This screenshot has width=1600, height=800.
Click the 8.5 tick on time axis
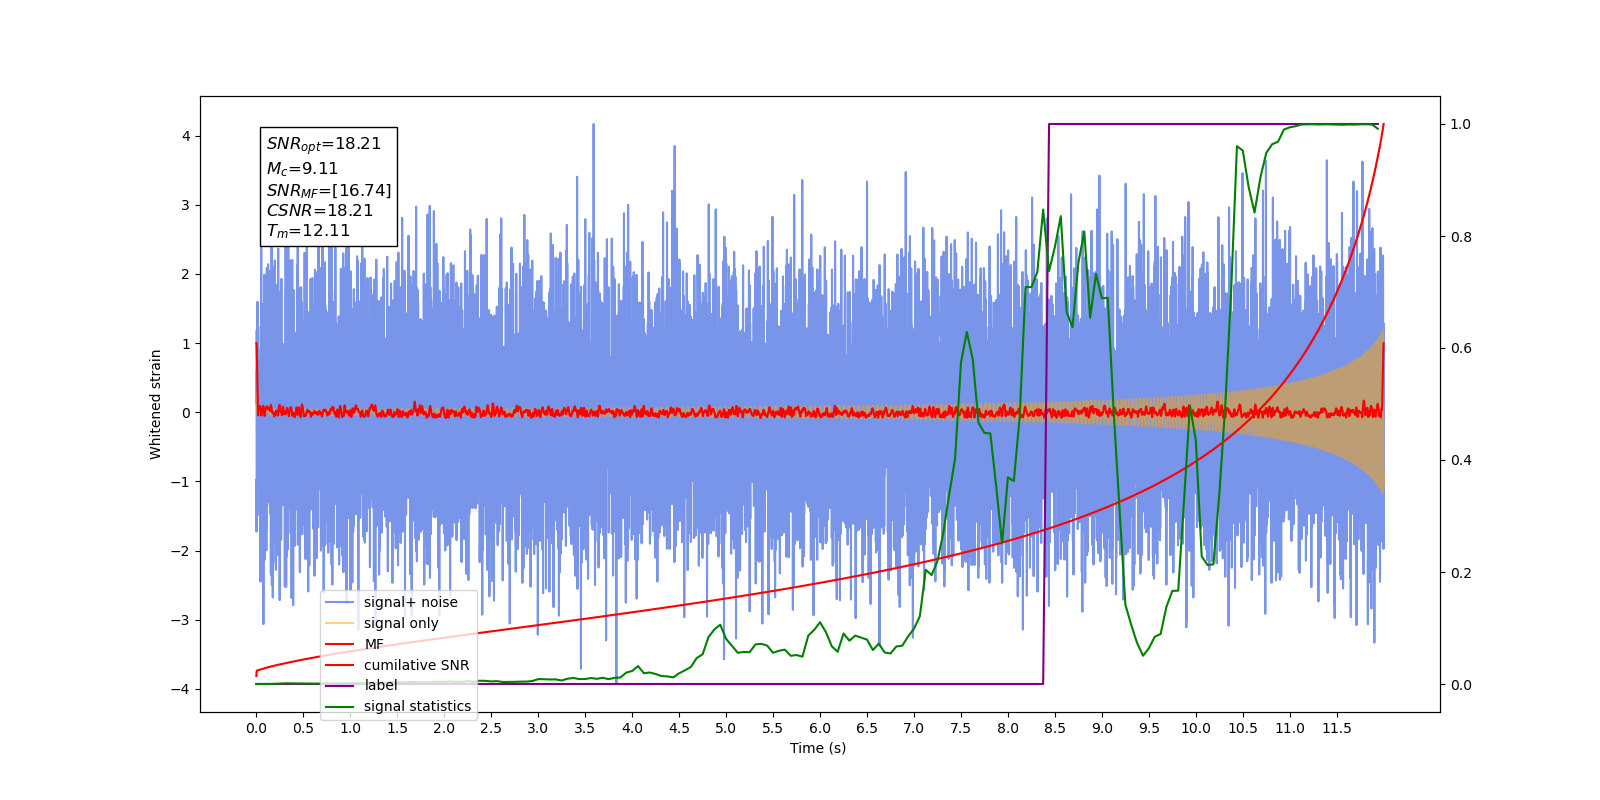1055,728
